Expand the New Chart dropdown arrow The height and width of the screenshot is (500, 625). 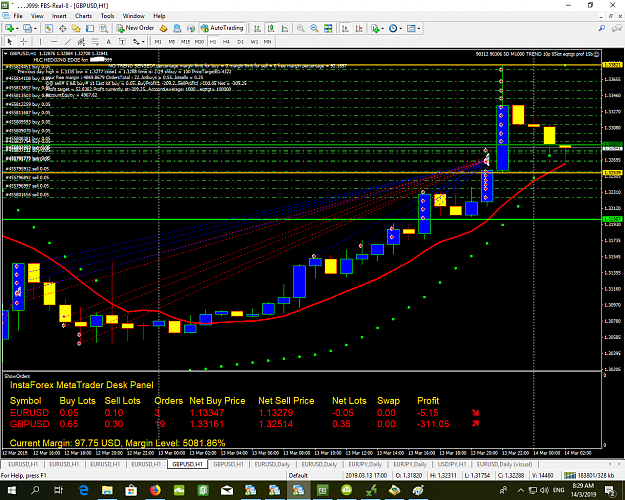click(x=17, y=28)
